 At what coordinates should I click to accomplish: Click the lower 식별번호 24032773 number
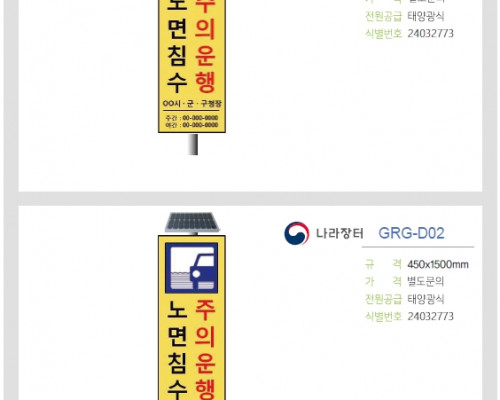pyautogui.click(x=430, y=316)
